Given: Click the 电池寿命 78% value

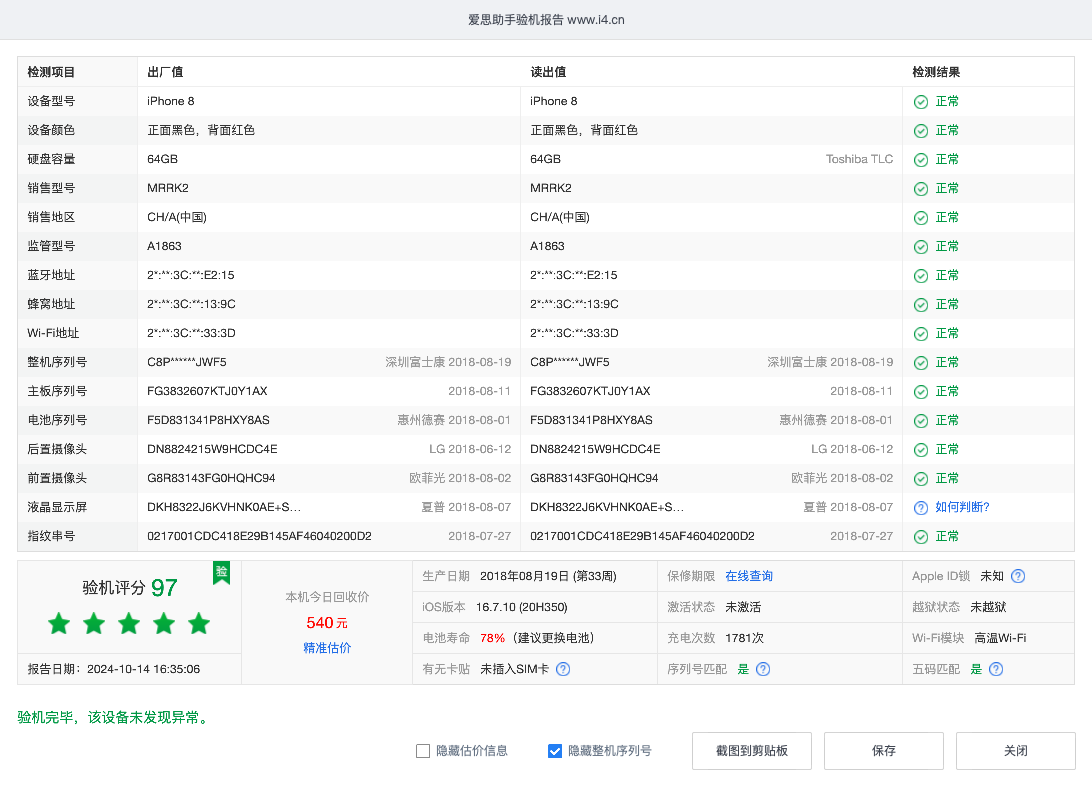Looking at the screenshot, I should click(492, 638).
